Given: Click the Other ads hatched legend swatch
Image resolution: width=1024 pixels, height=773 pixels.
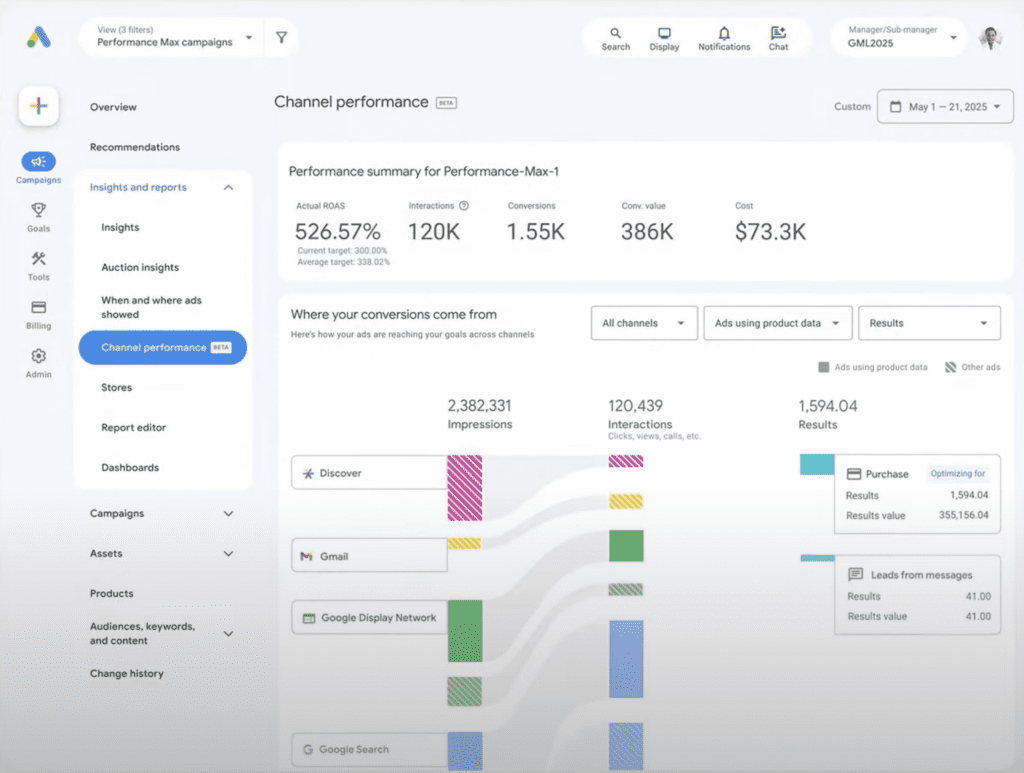Looking at the screenshot, I should [x=950, y=367].
